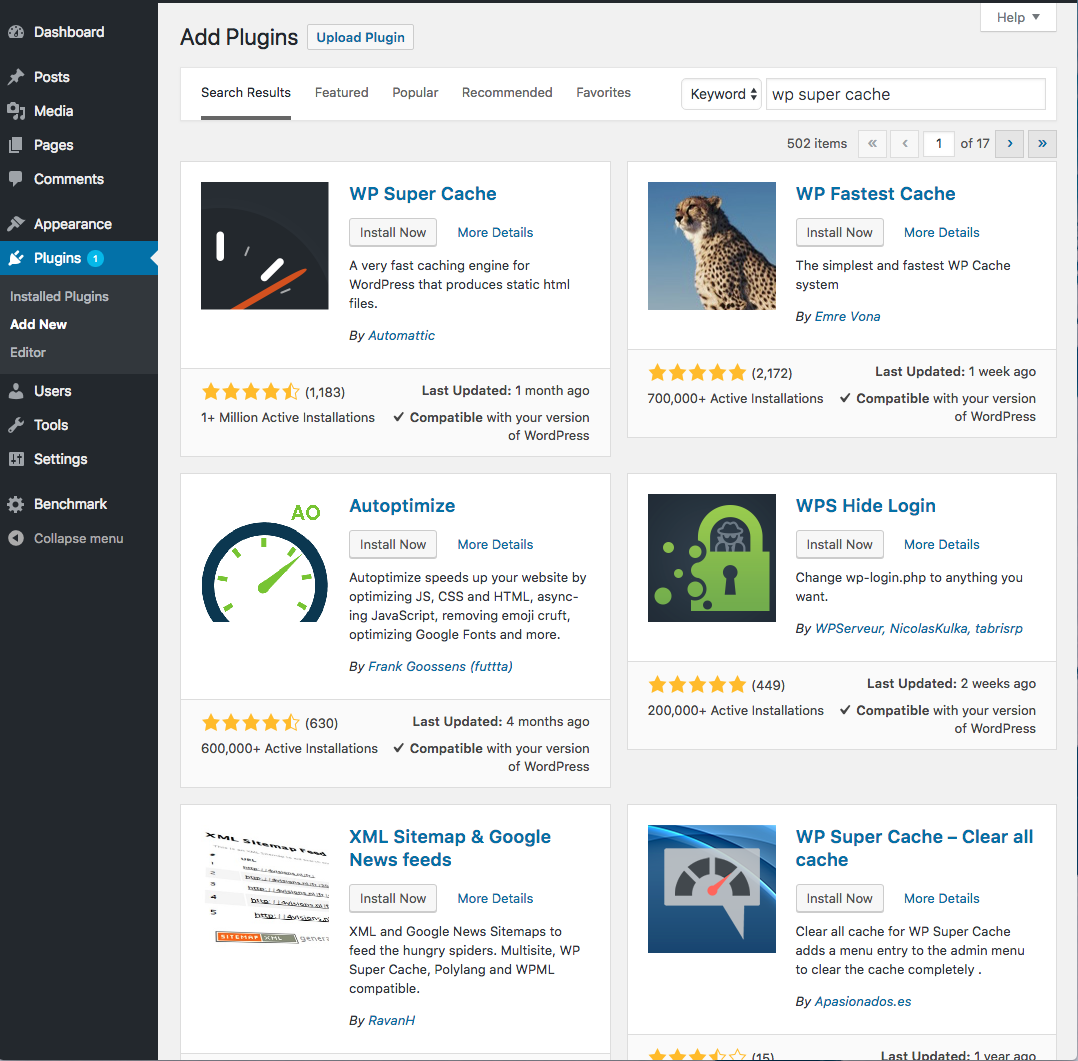Open the Keyword search type dropdown
1078x1061 pixels.
point(721,94)
